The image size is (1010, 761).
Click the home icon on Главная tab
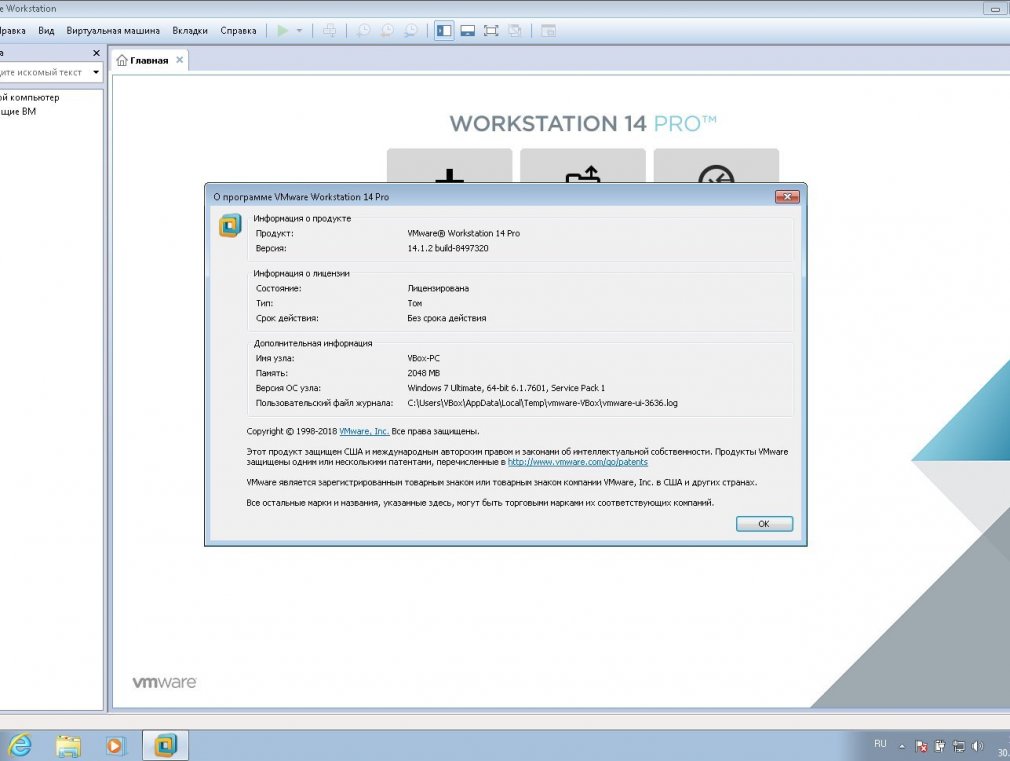(122, 61)
